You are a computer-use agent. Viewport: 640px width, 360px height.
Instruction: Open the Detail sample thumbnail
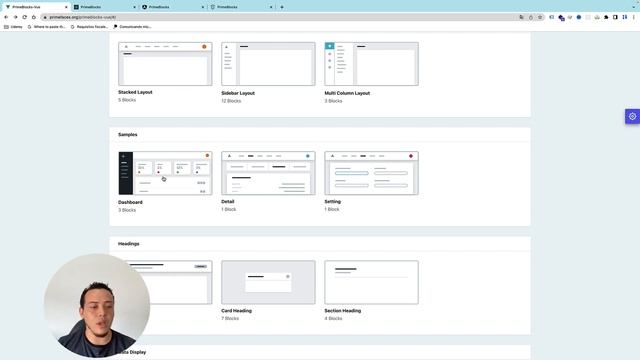click(x=268, y=173)
